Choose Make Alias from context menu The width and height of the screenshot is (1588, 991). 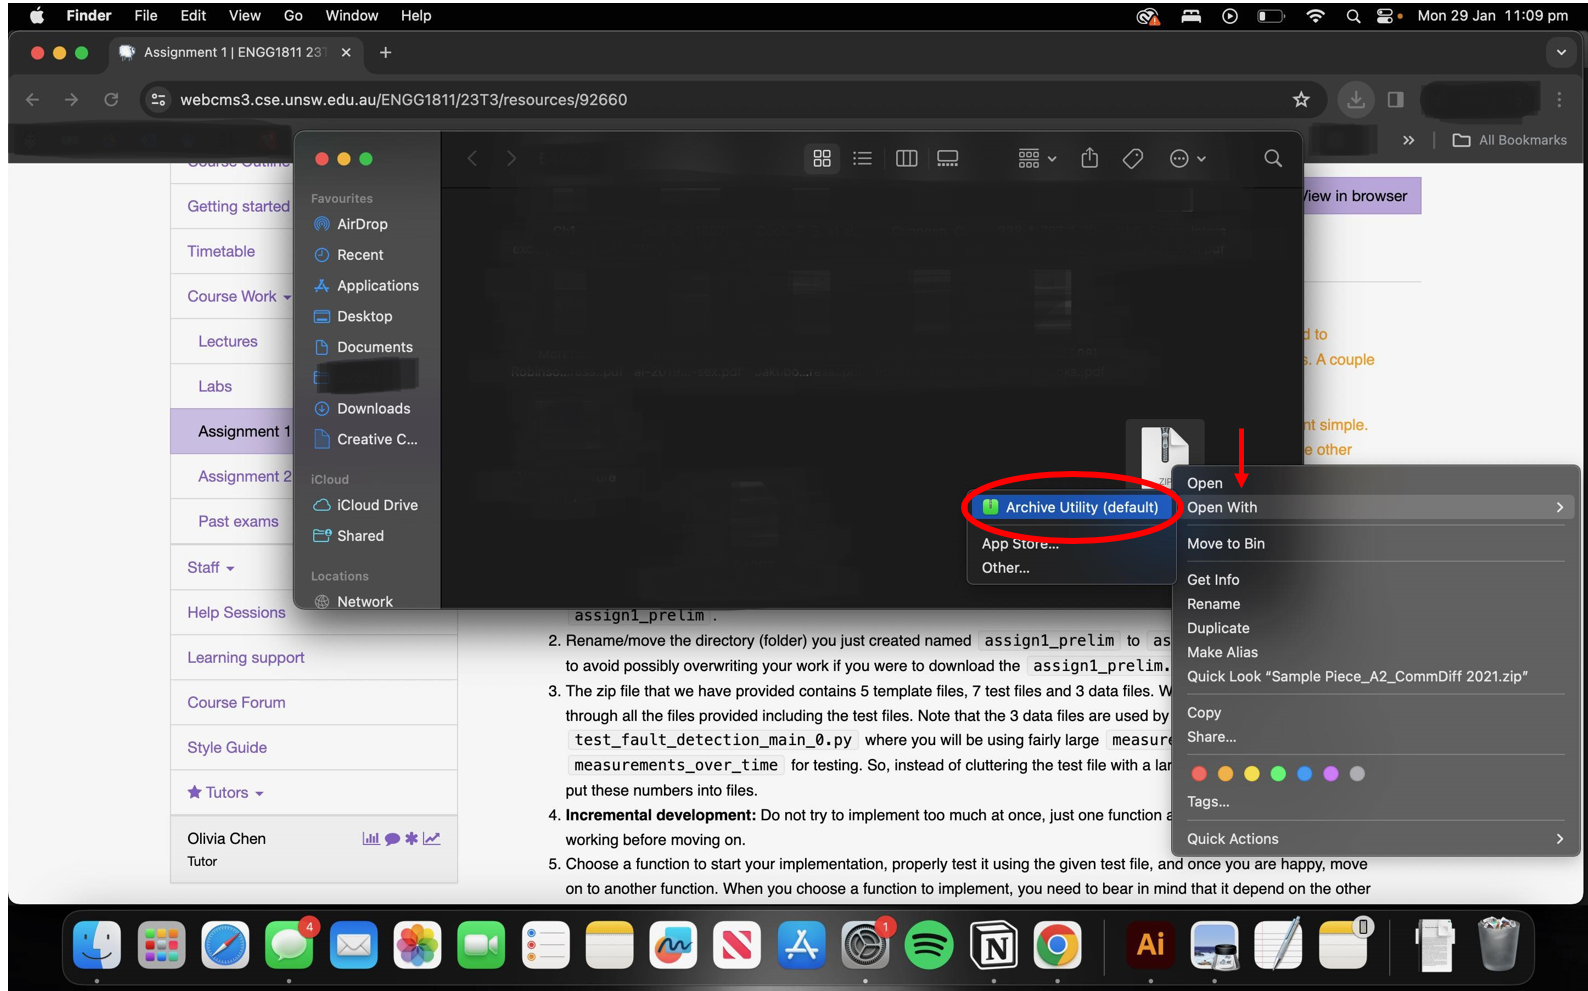coord(1222,652)
